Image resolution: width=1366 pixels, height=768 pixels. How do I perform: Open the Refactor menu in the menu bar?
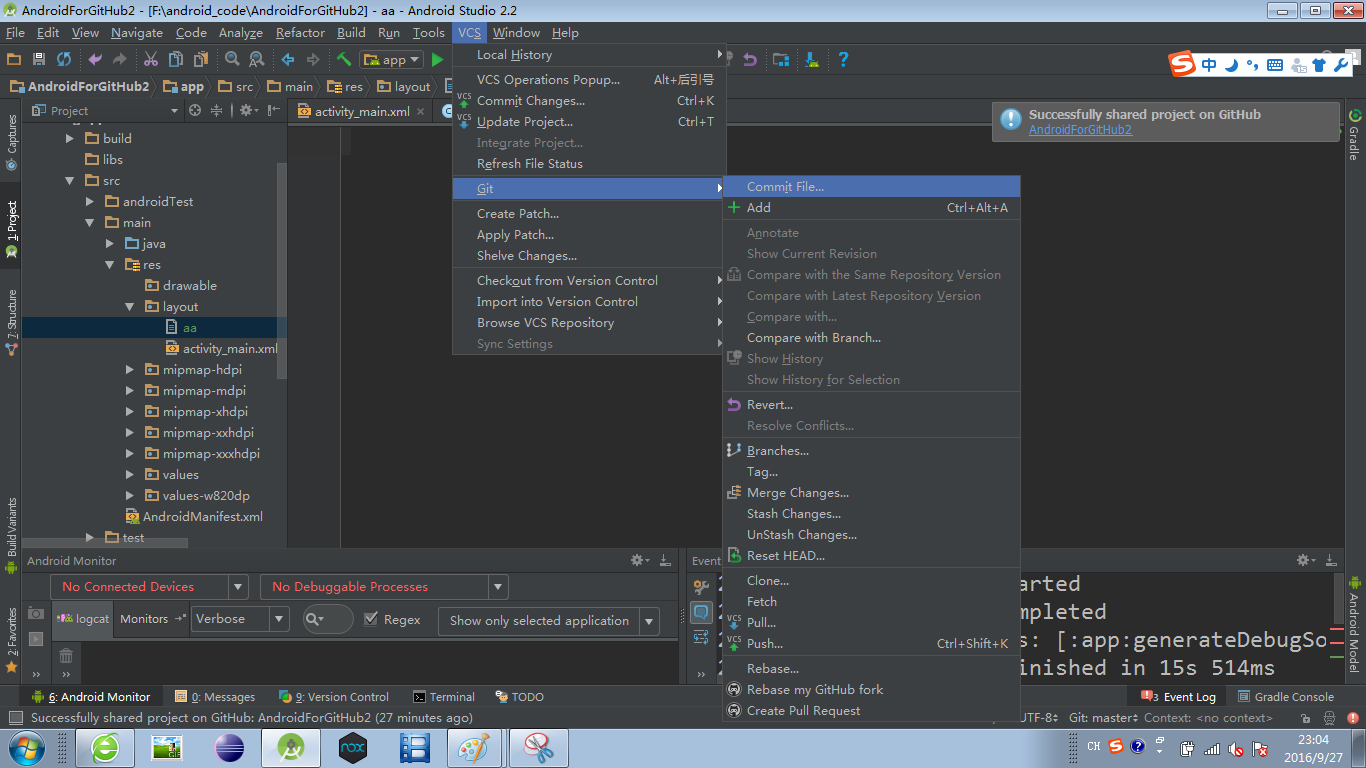[300, 33]
